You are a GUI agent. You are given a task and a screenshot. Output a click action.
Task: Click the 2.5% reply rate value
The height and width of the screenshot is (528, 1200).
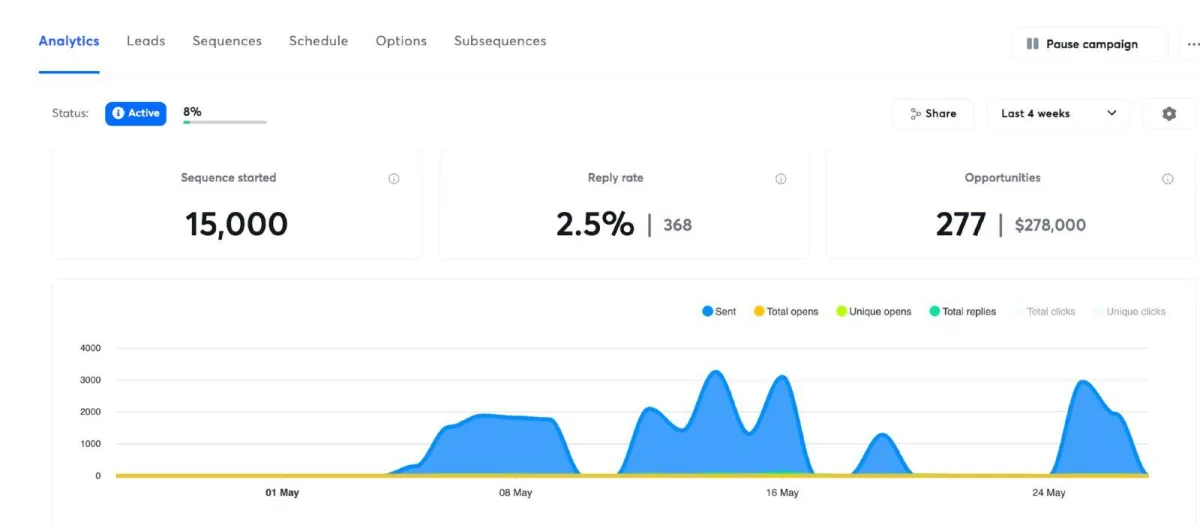(x=595, y=224)
